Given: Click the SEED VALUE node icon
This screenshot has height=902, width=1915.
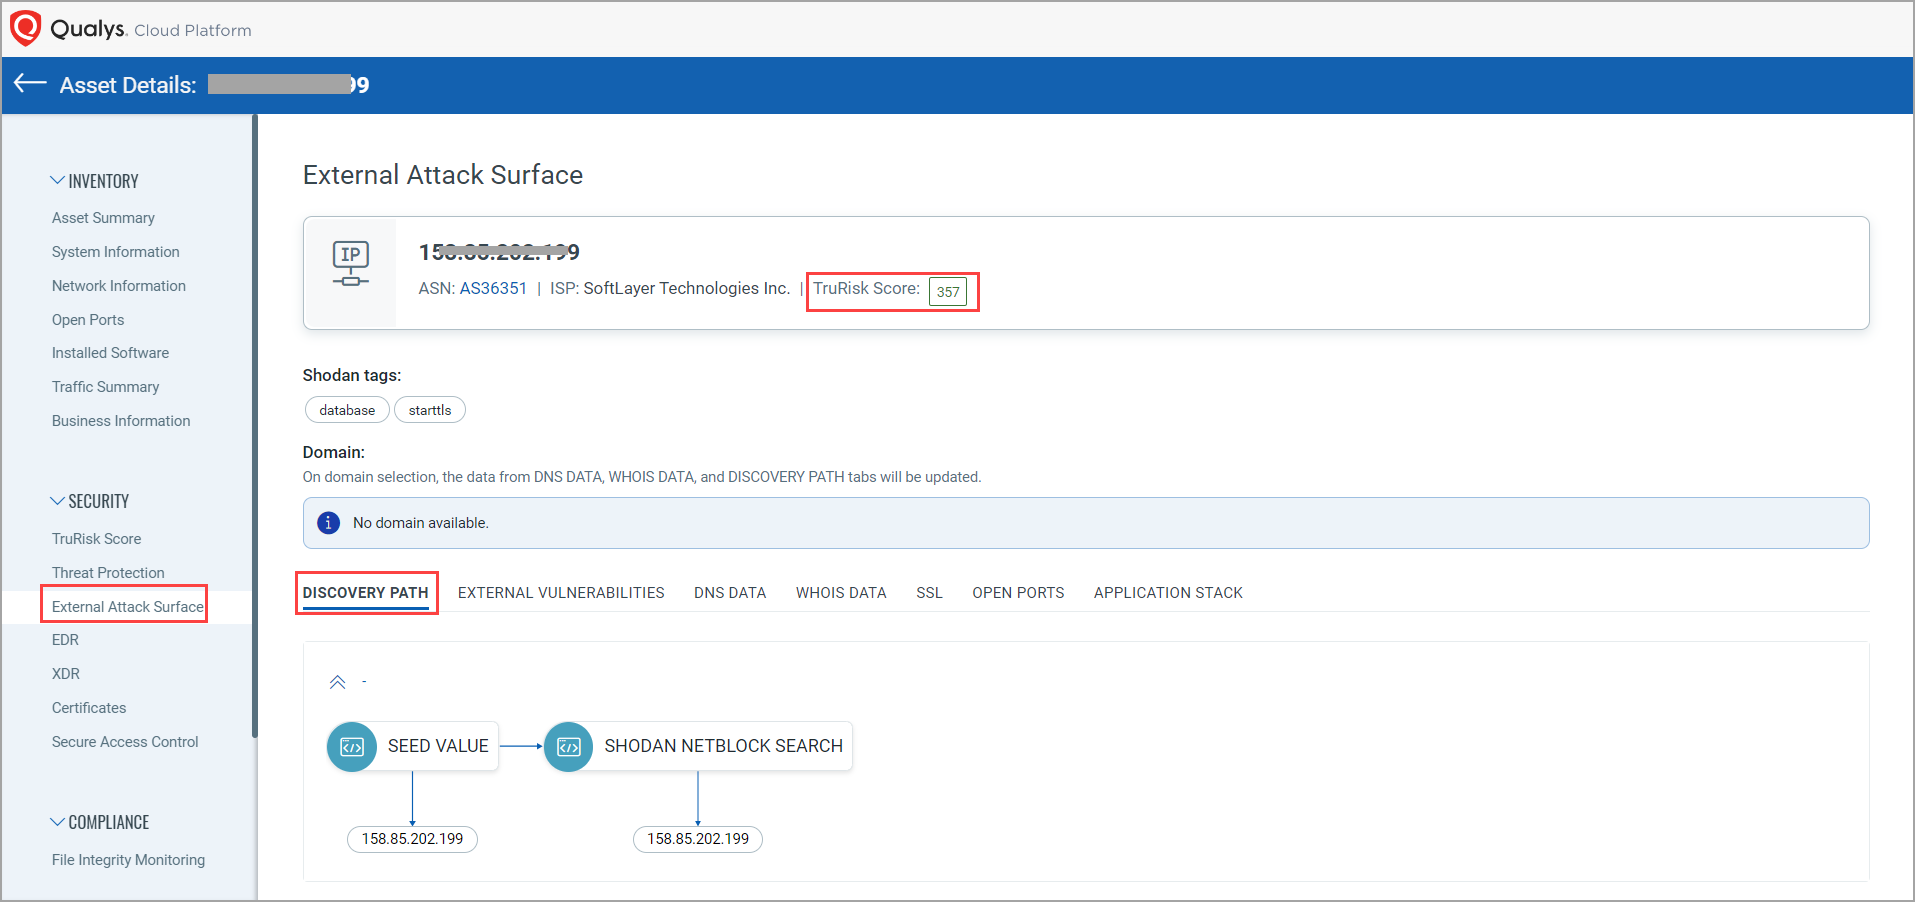Looking at the screenshot, I should point(352,746).
